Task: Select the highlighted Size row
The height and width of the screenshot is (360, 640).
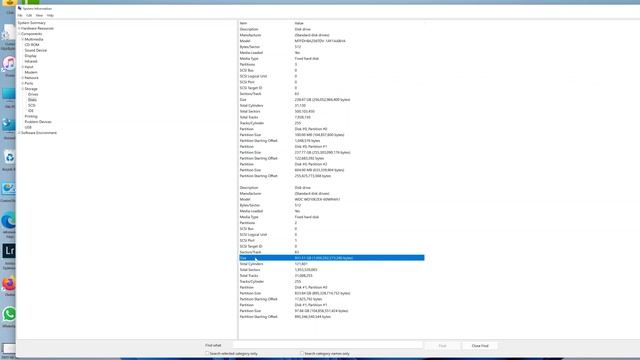Action: click(331, 258)
